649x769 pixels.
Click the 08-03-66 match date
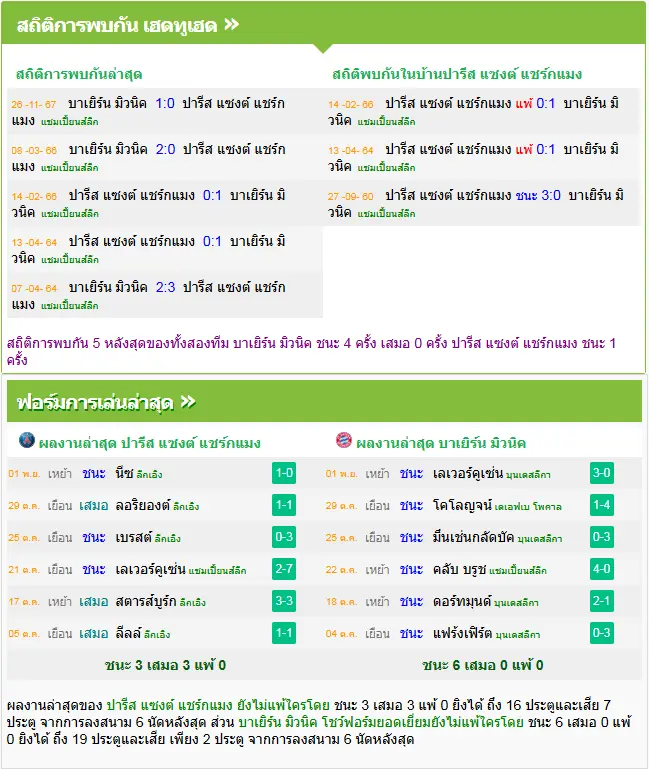[x=34, y=151]
